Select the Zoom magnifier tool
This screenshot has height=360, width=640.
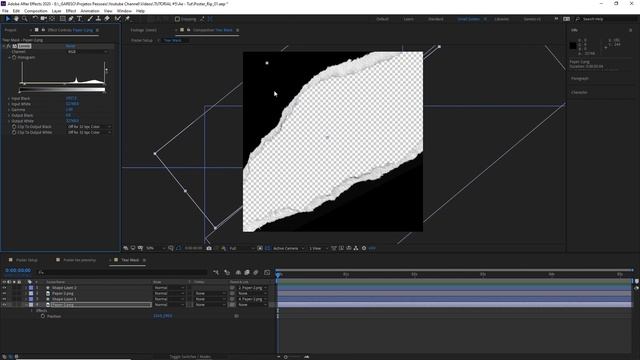(x=24, y=19)
